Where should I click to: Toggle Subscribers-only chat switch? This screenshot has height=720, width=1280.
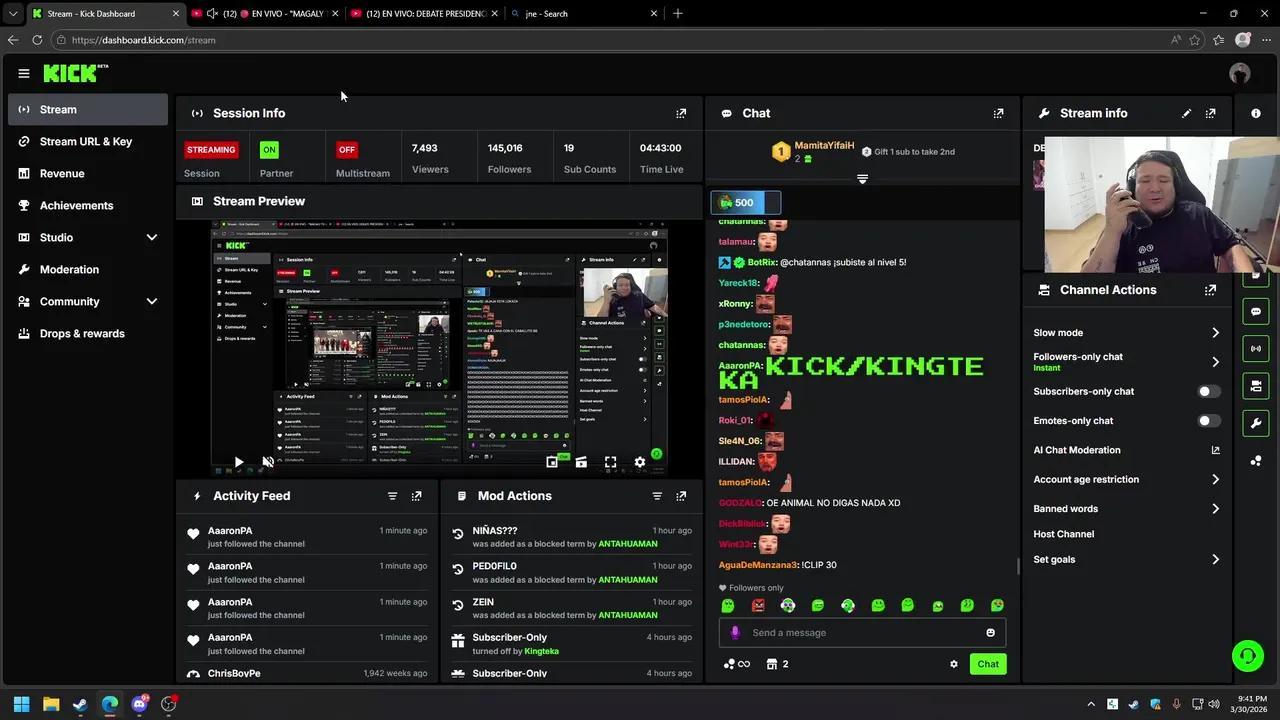pyautogui.click(x=1209, y=392)
